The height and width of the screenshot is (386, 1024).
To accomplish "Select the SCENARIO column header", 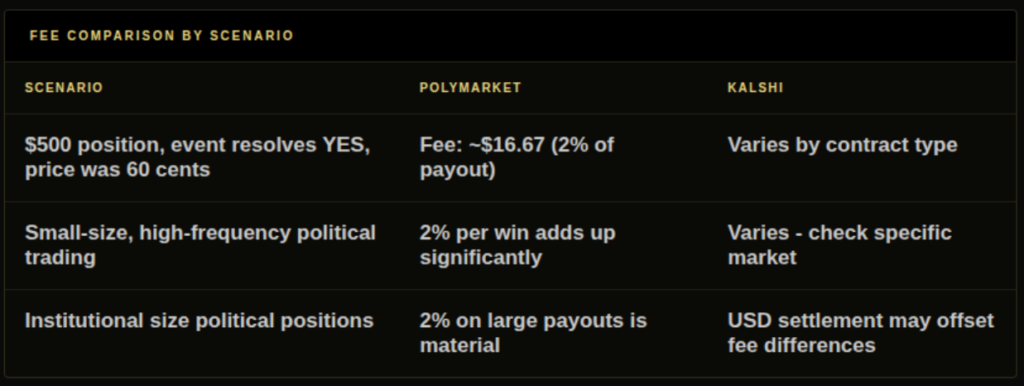I will point(64,88).
